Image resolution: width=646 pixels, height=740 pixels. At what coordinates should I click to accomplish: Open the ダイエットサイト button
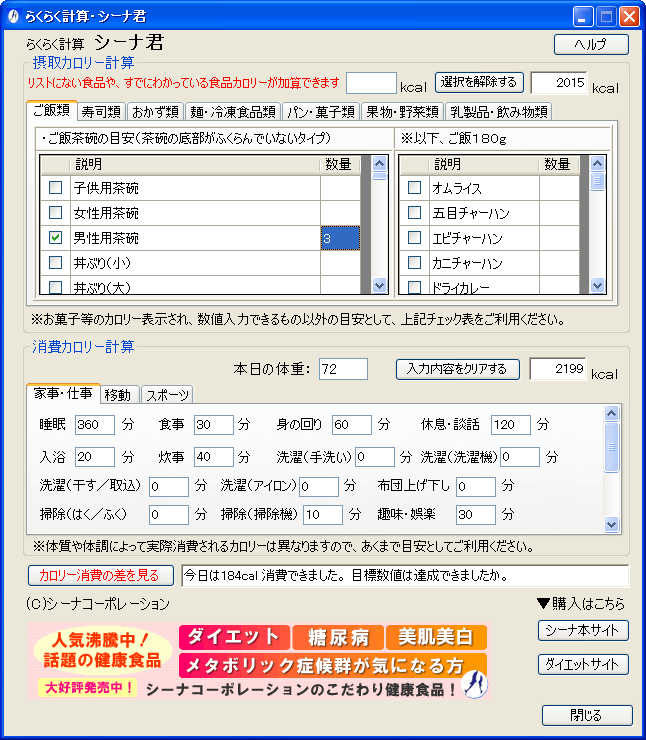coord(583,664)
